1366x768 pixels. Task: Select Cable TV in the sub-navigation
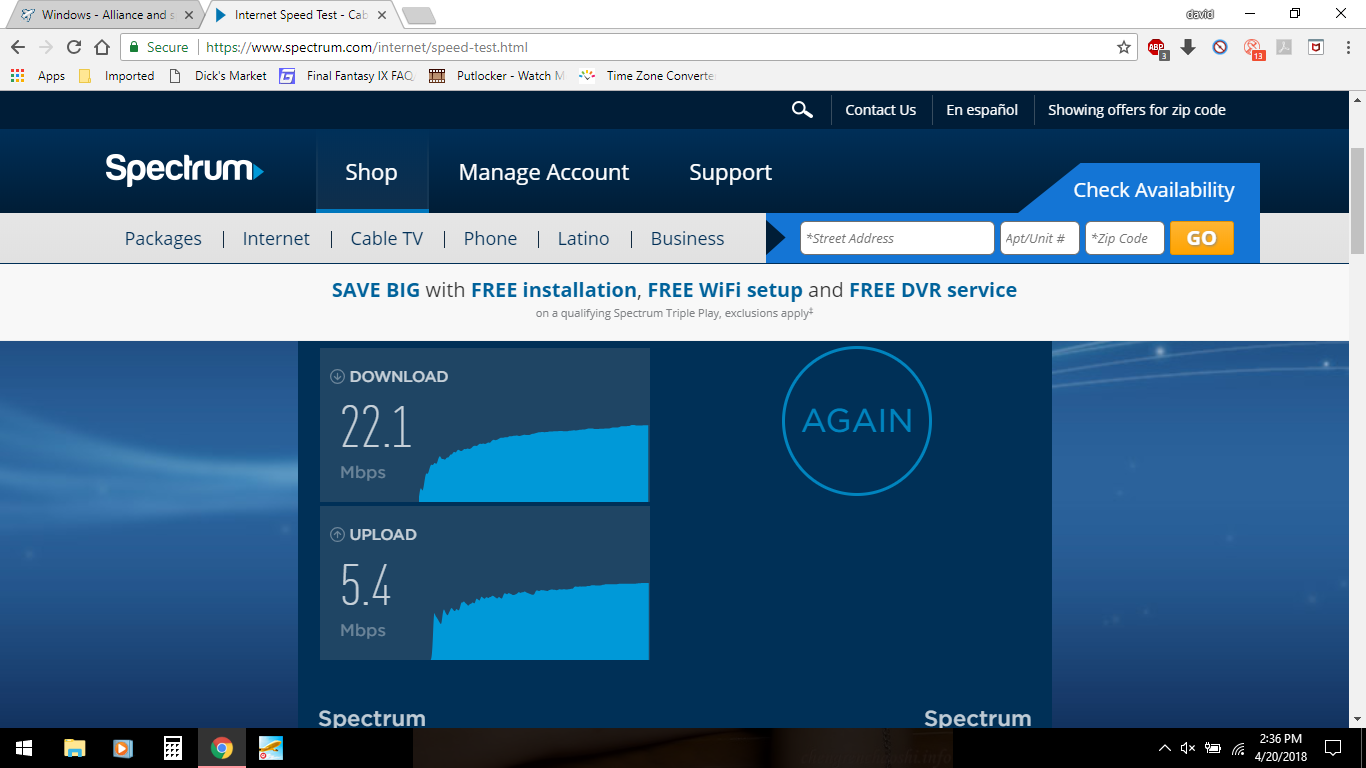click(387, 238)
